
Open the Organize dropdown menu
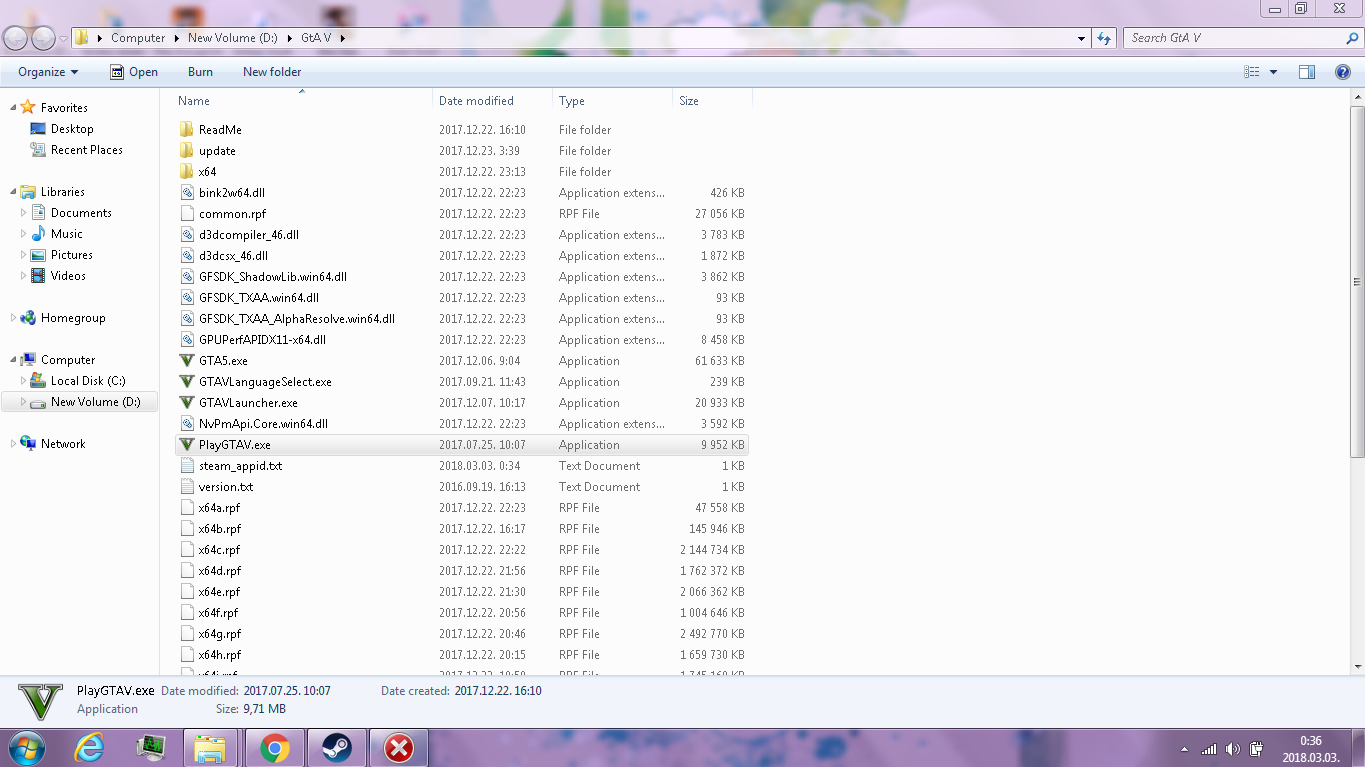click(48, 72)
